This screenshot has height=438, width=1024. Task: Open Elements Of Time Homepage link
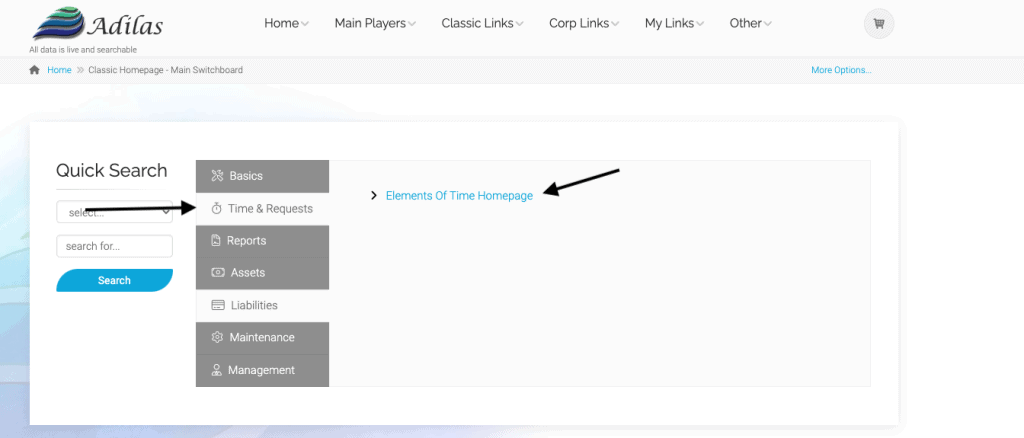(459, 195)
